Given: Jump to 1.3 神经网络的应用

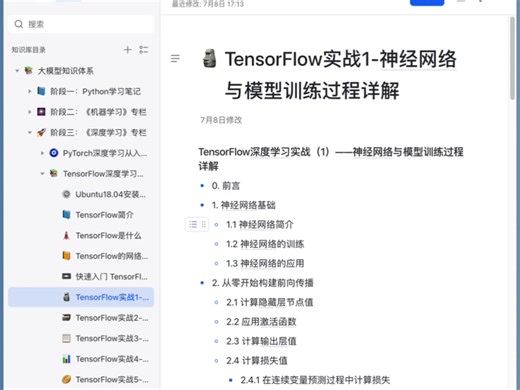Looking at the screenshot, I should (265, 263).
